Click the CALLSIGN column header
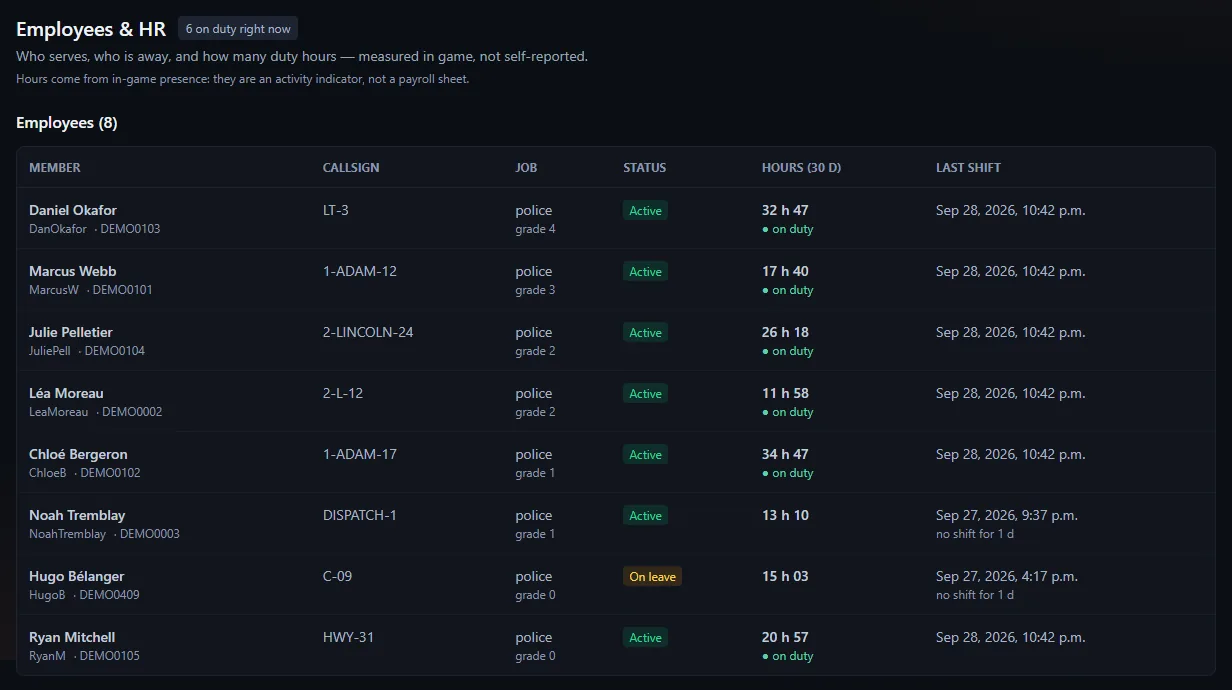Image resolution: width=1232 pixels, height=690 pixels. click(x=351, y=168)
